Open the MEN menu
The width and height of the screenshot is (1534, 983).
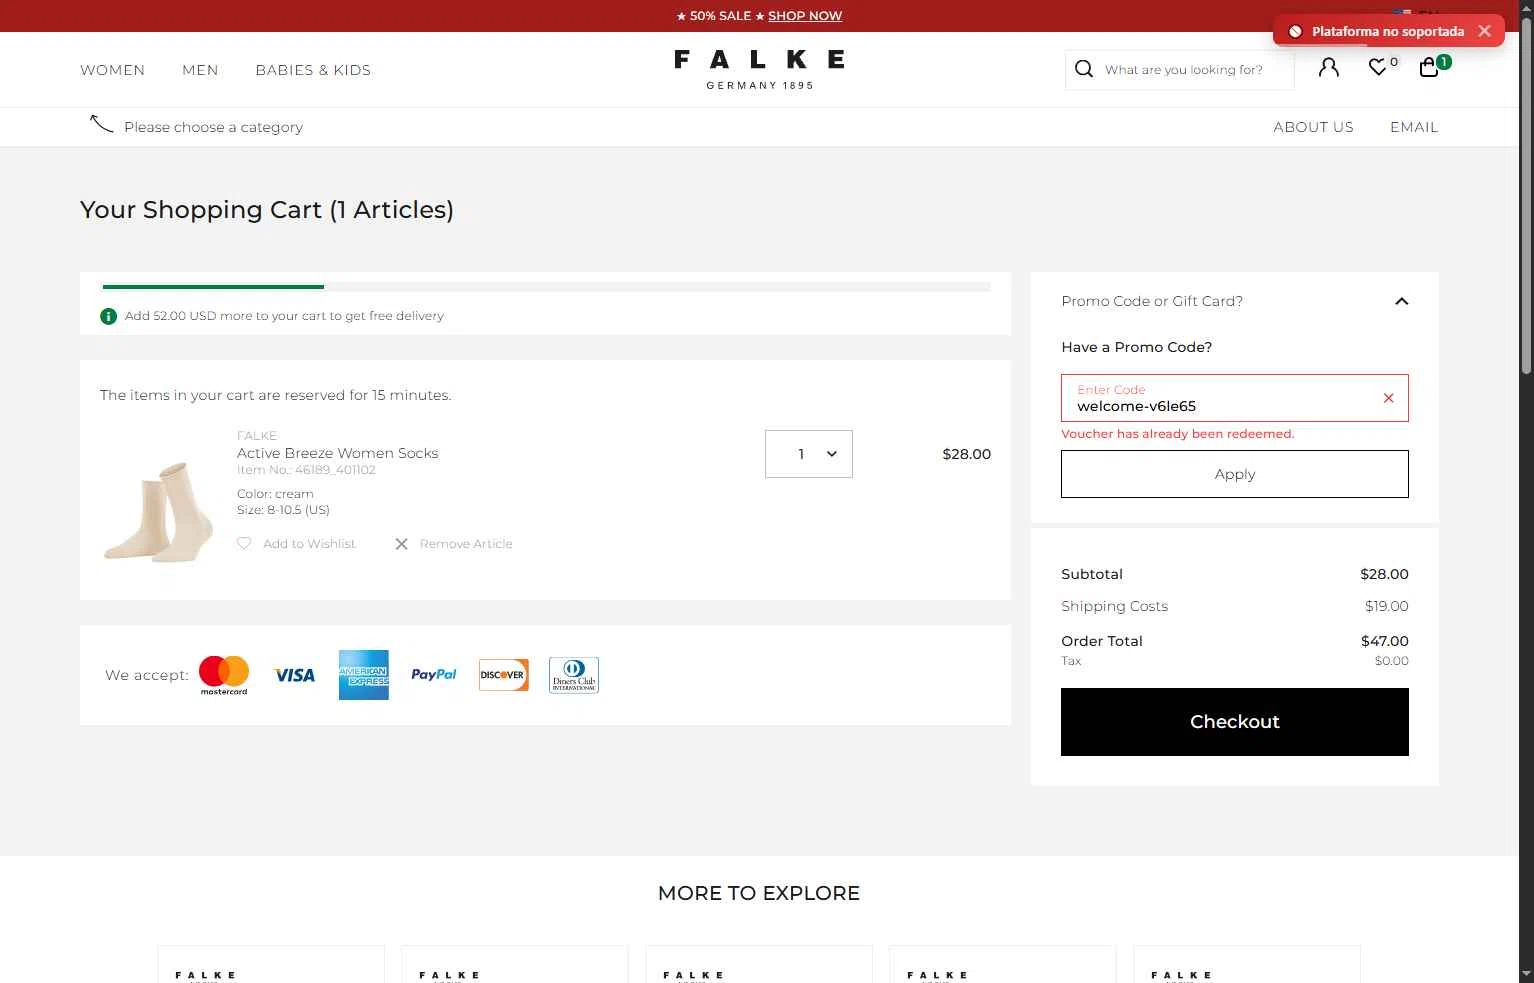pyautogui.click(x=200, y=70)
